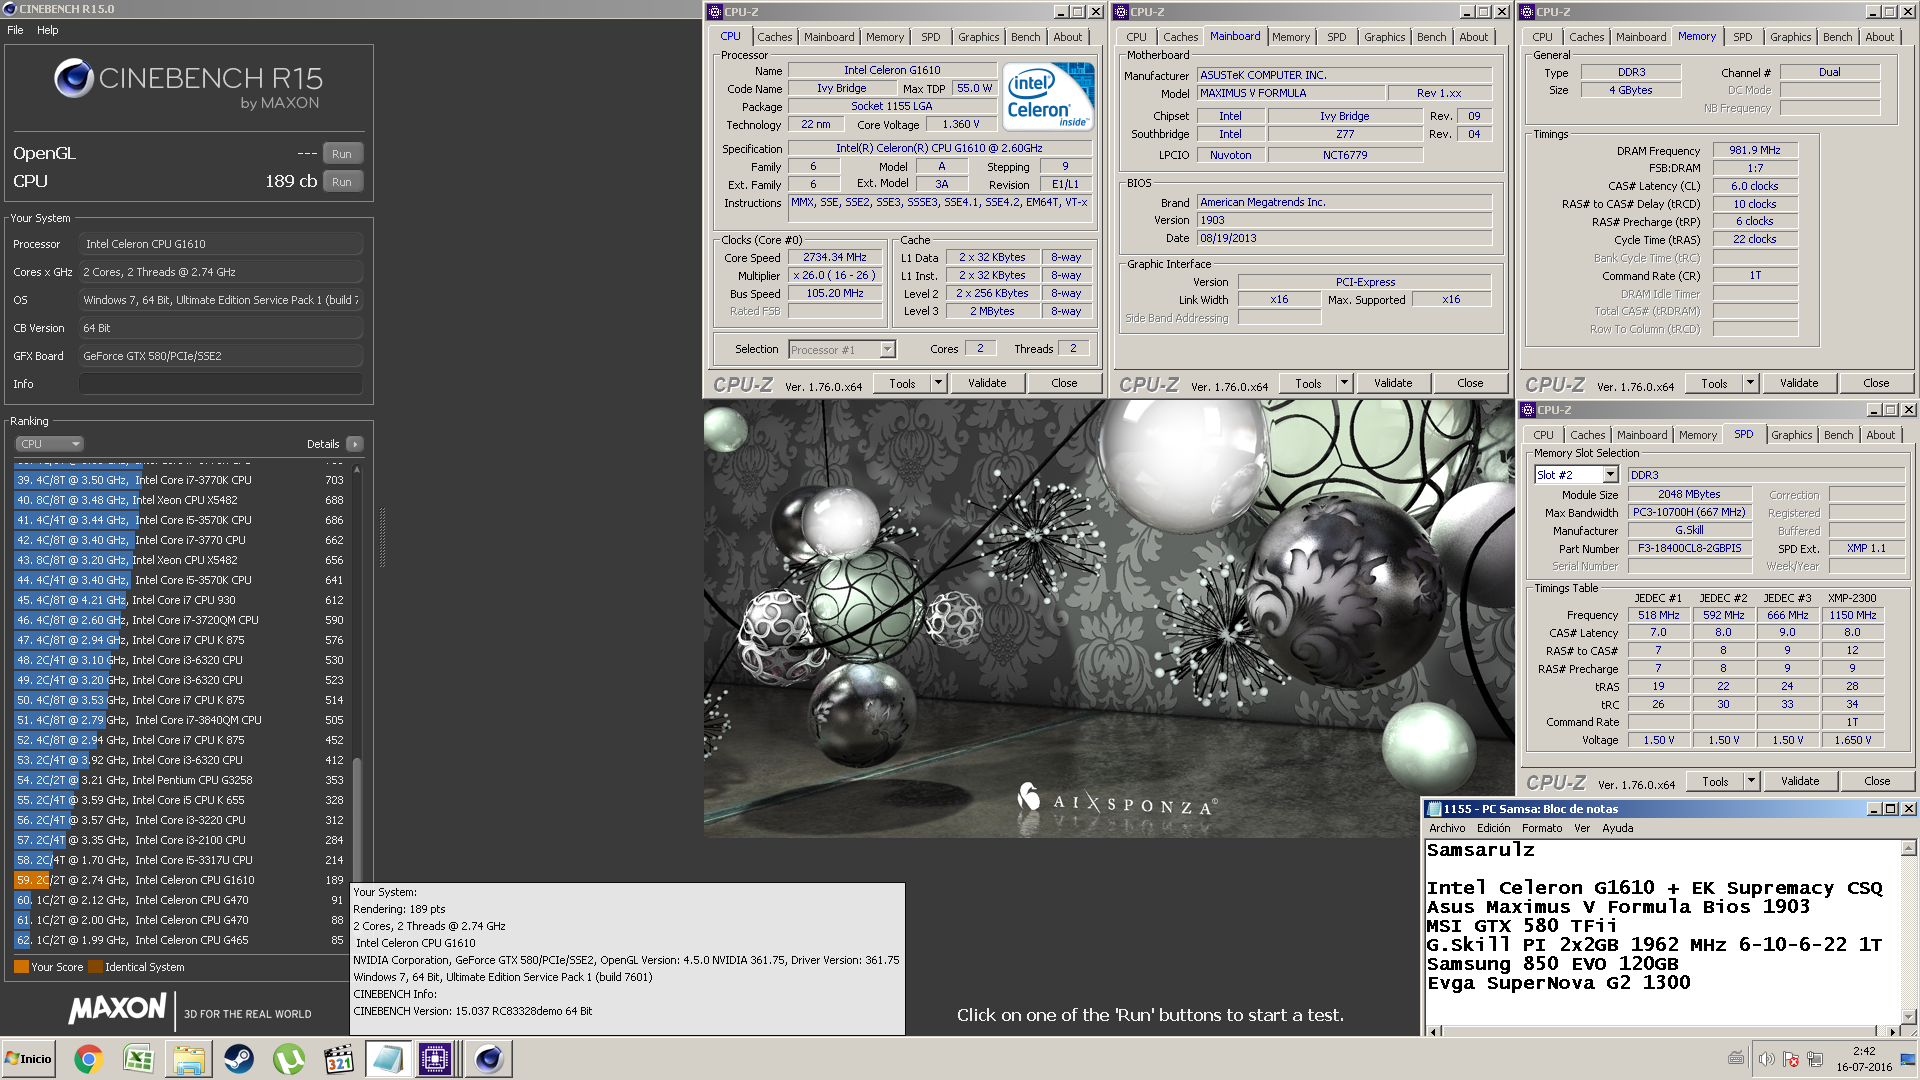The height and width of the screenshot is (1080, 1920).
Task: Expand Tools dropdown arrow in Mainboard window
Action: [1344, 383]
